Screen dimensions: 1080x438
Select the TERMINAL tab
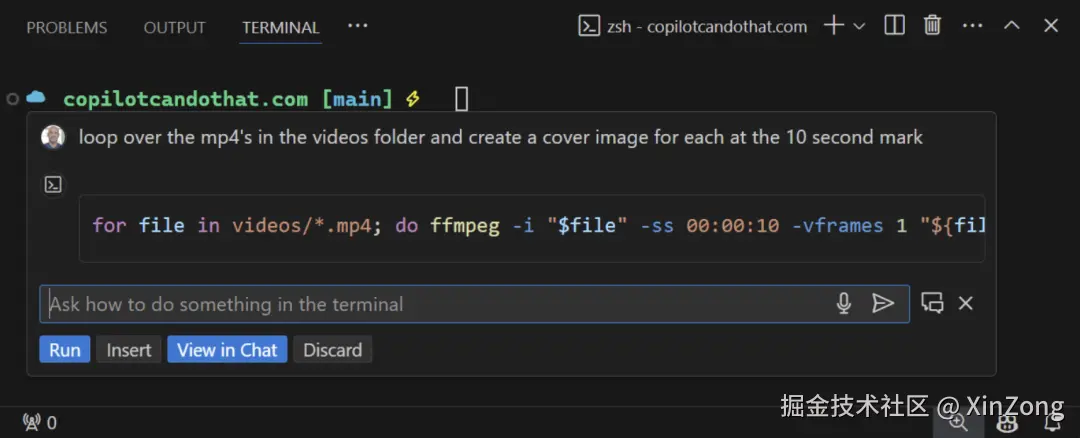(280, 28)
